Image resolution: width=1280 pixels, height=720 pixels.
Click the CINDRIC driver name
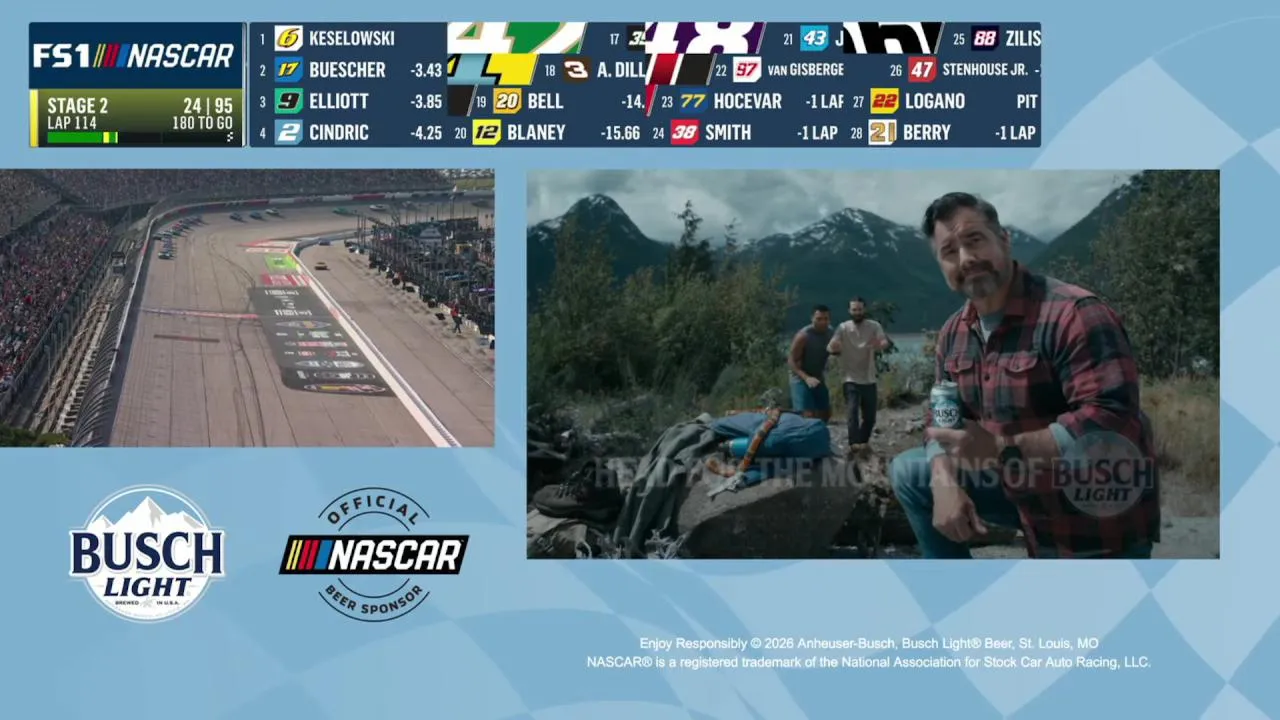click(339, 132)
